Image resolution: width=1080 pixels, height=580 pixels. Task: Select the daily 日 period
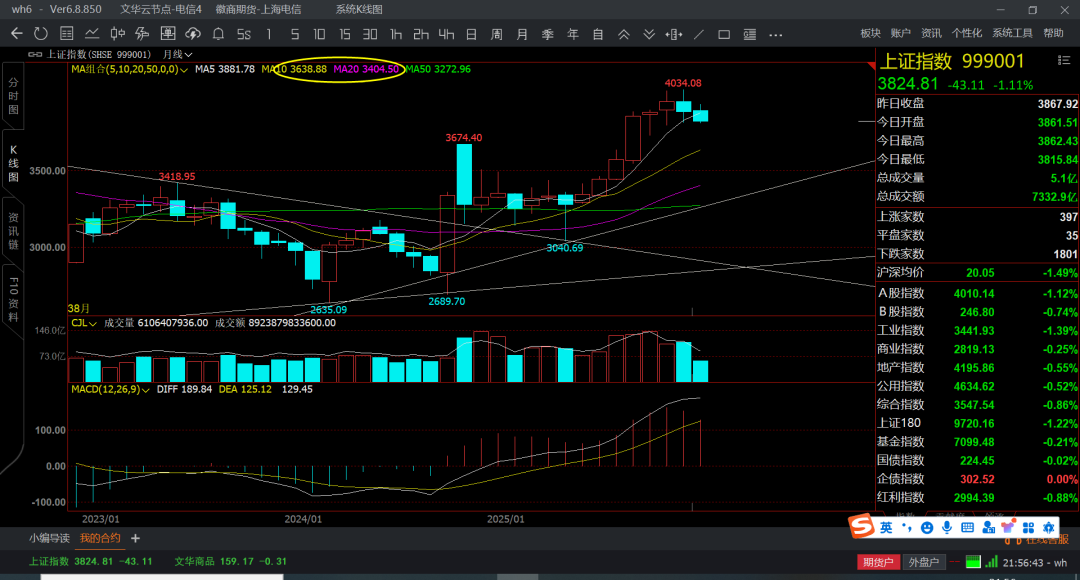tap(471, 34)
